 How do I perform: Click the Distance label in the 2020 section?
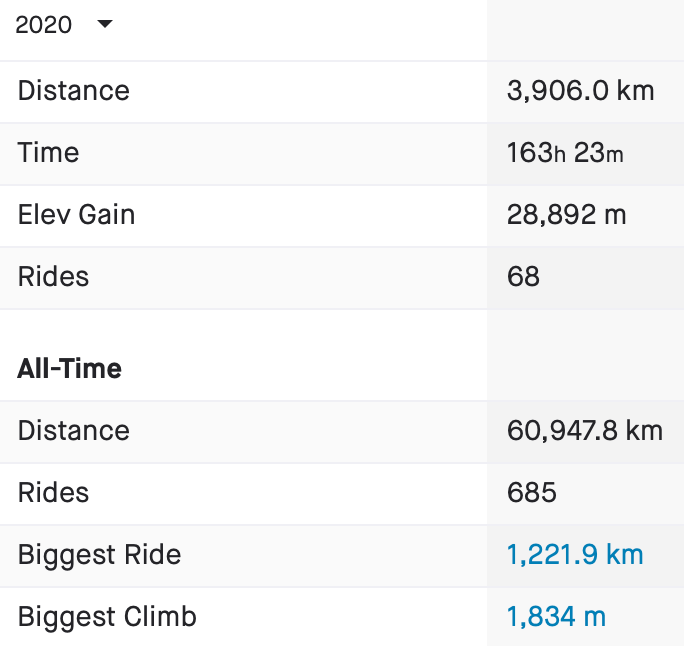coord(74,91)
